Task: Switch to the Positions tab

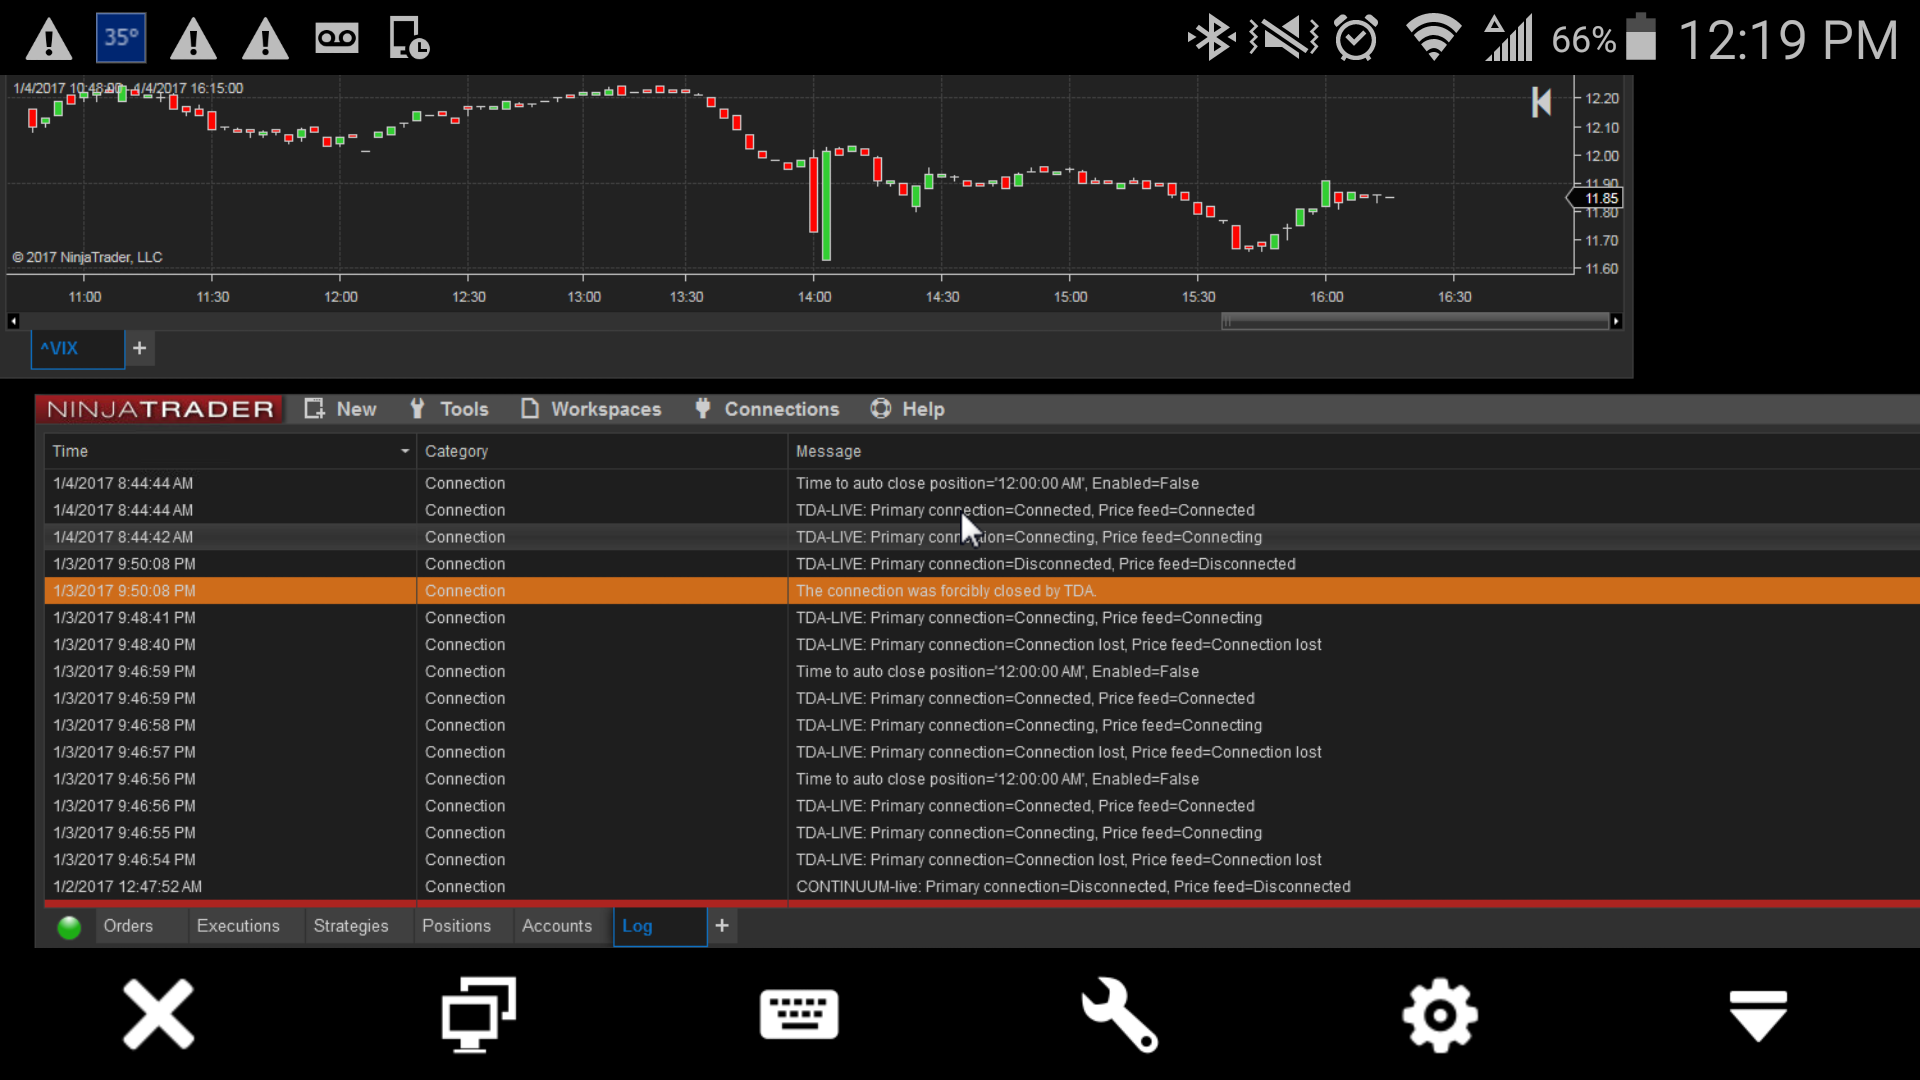Action: [456, 926]
